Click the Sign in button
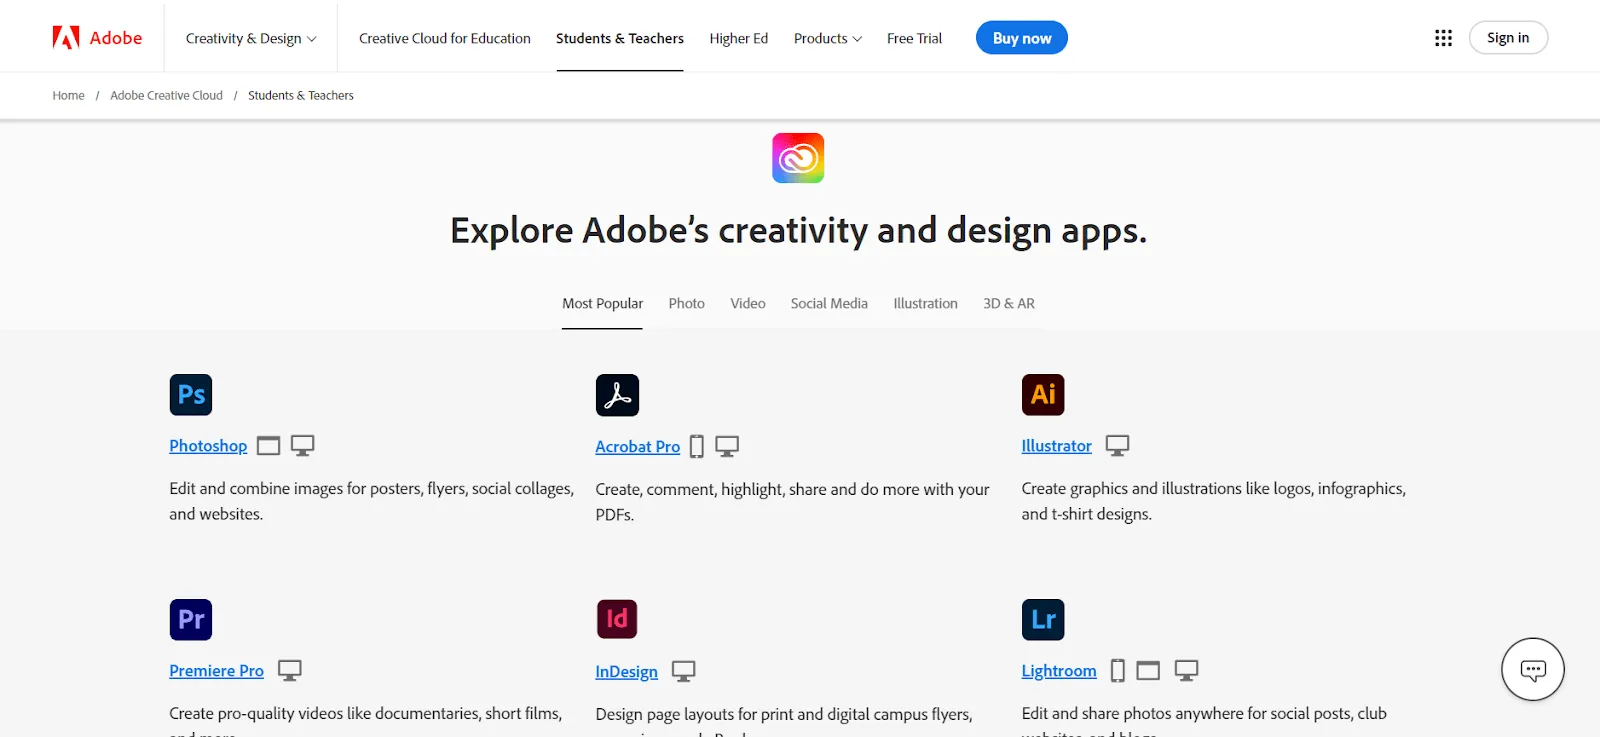The height and width of the screenshot is (737, 1600). [x=1508, y=38]
